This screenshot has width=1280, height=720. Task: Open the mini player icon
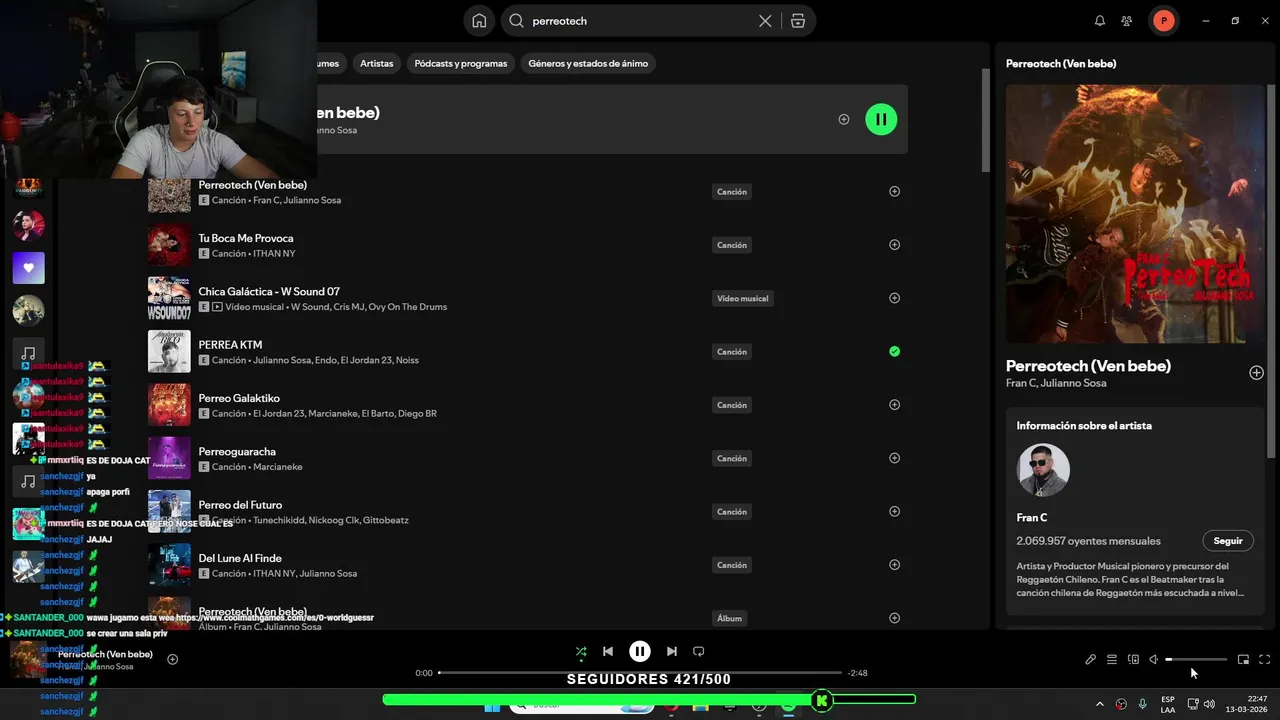point(1243,660)
